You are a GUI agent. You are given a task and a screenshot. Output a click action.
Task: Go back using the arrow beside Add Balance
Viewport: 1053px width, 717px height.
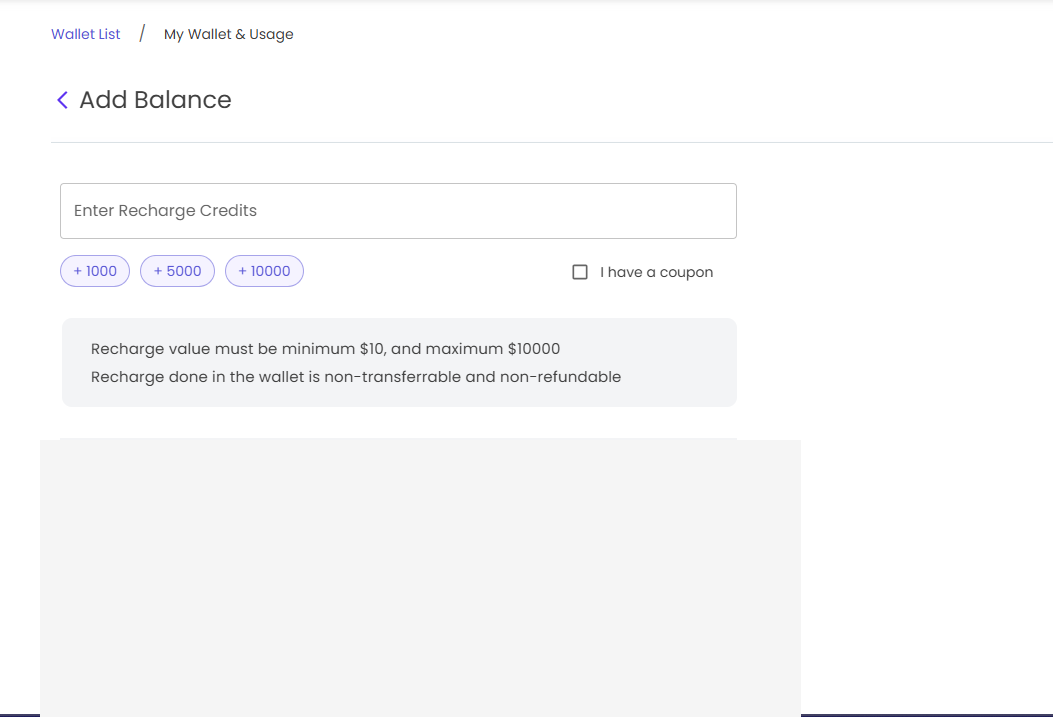(62, 100)
